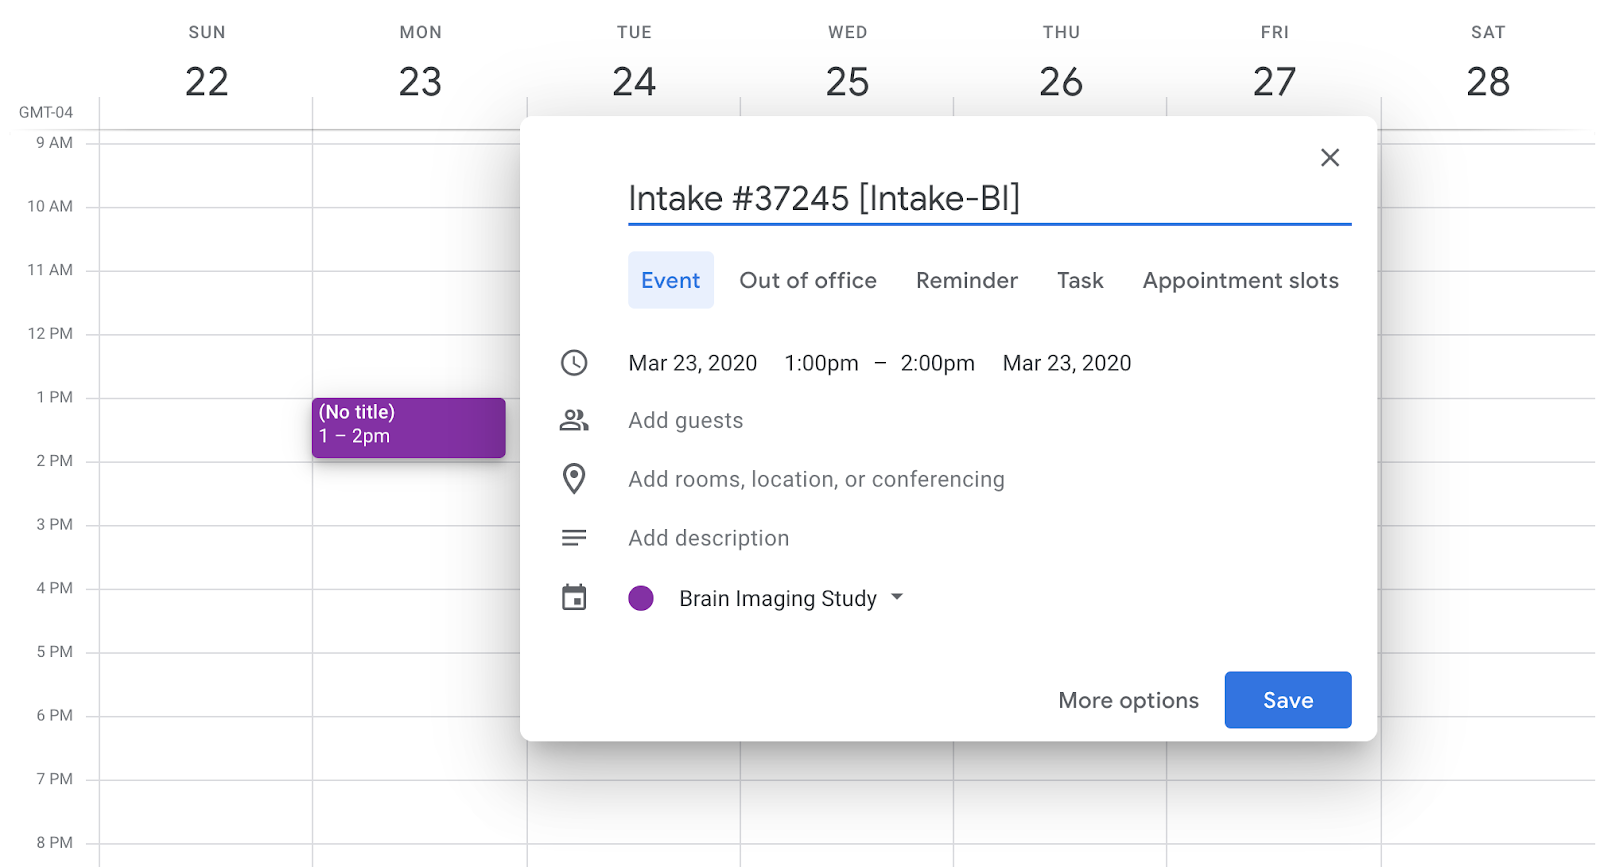Open More options for the event
Screen dimensions: 1600x867
coord(1128,700)
